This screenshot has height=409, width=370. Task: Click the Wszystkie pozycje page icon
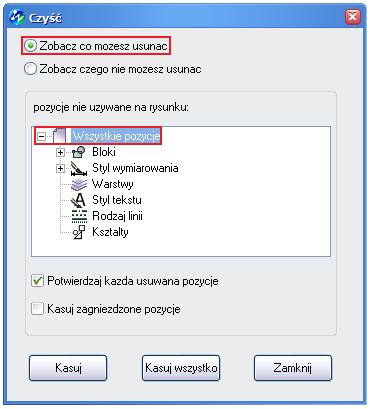60,136
